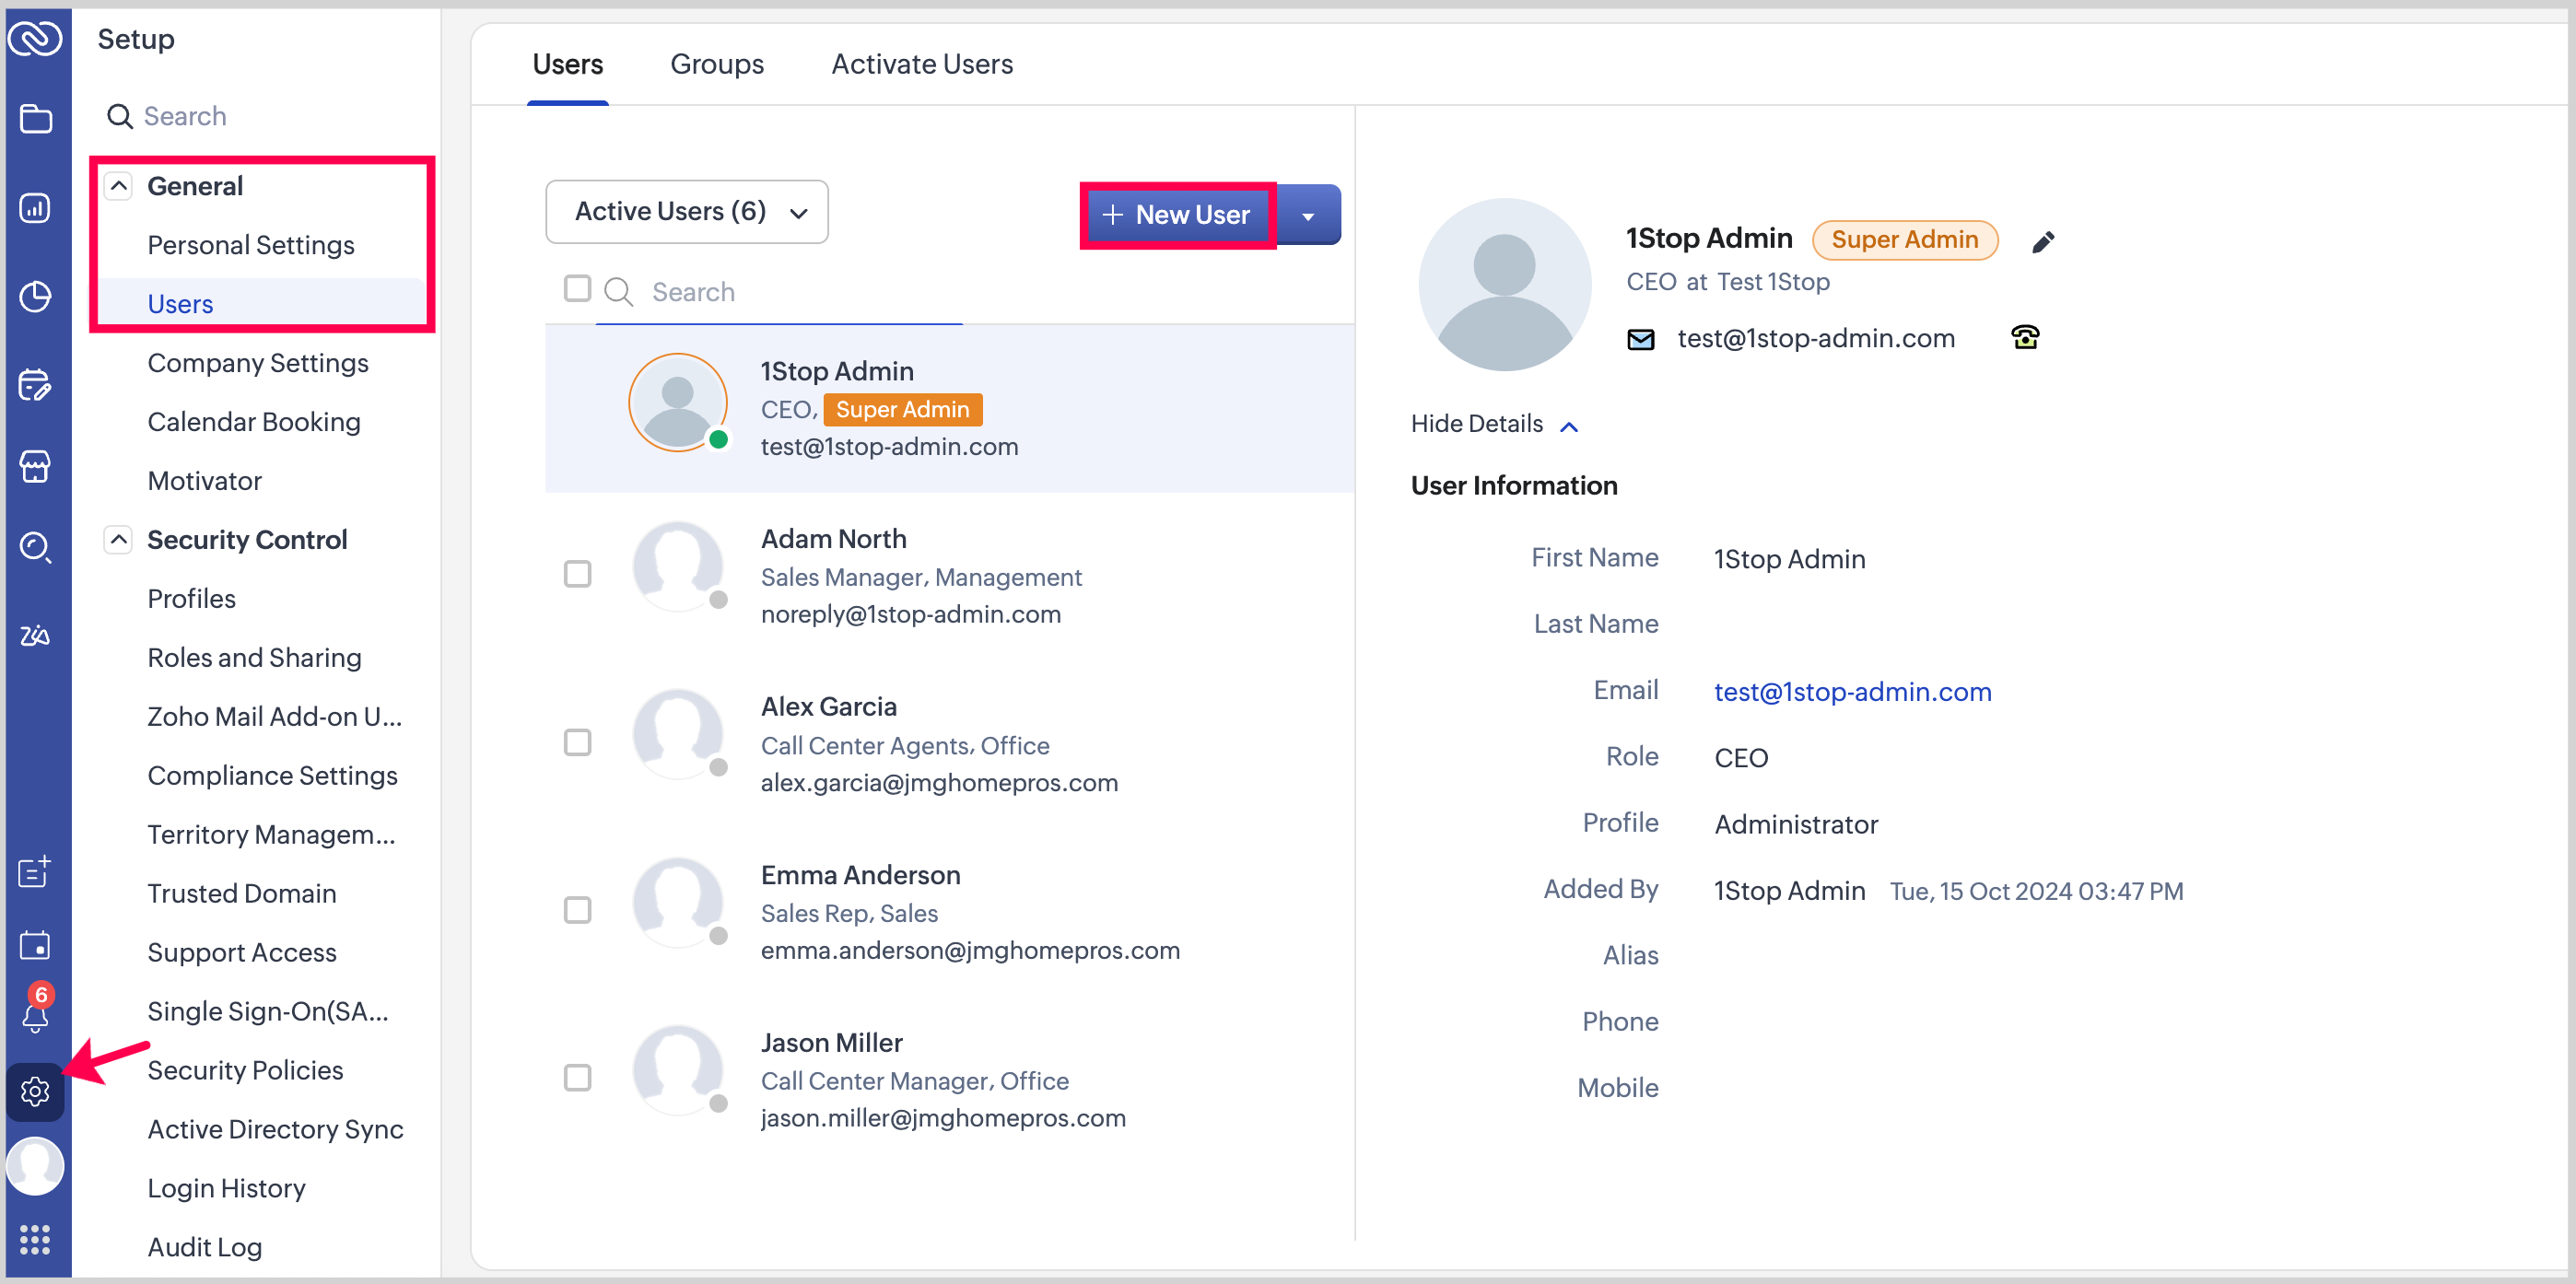The height and width of the screenshot is (1284, 2576).
Task: Tick the select-all users checkbox
Action: pyautogui.click(x=577, y=289)
